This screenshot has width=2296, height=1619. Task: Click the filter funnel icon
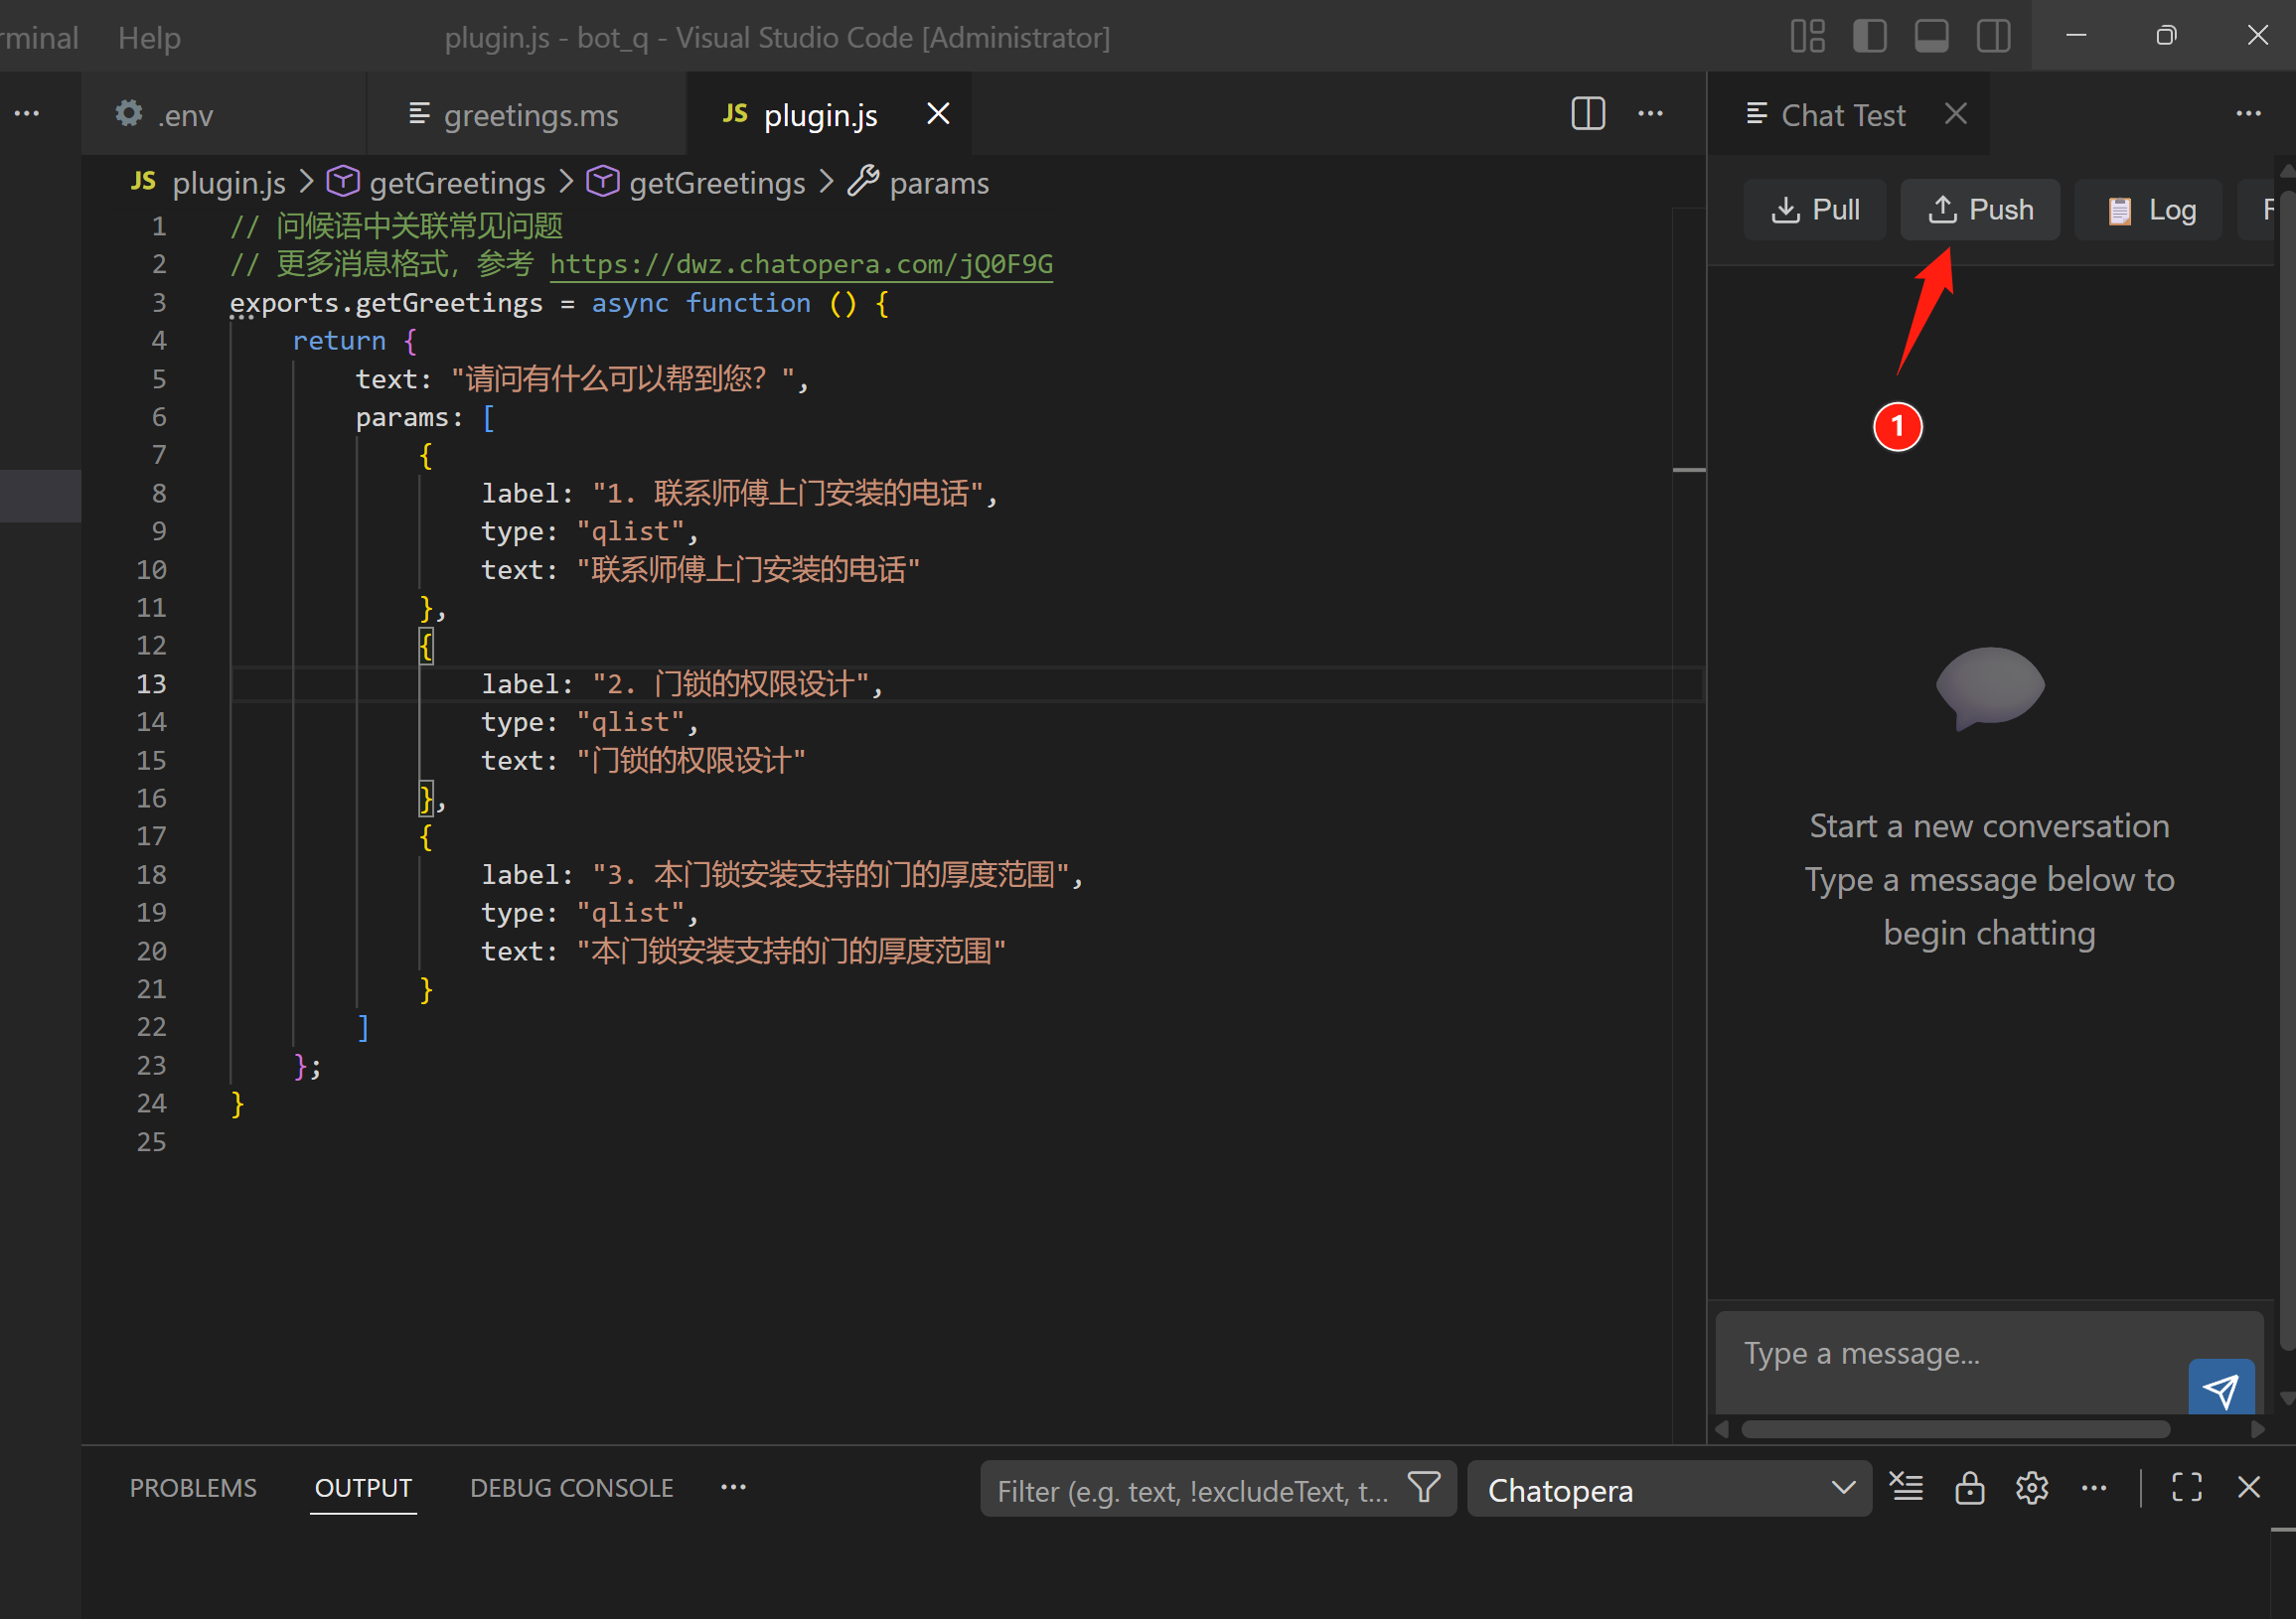1424,1488
